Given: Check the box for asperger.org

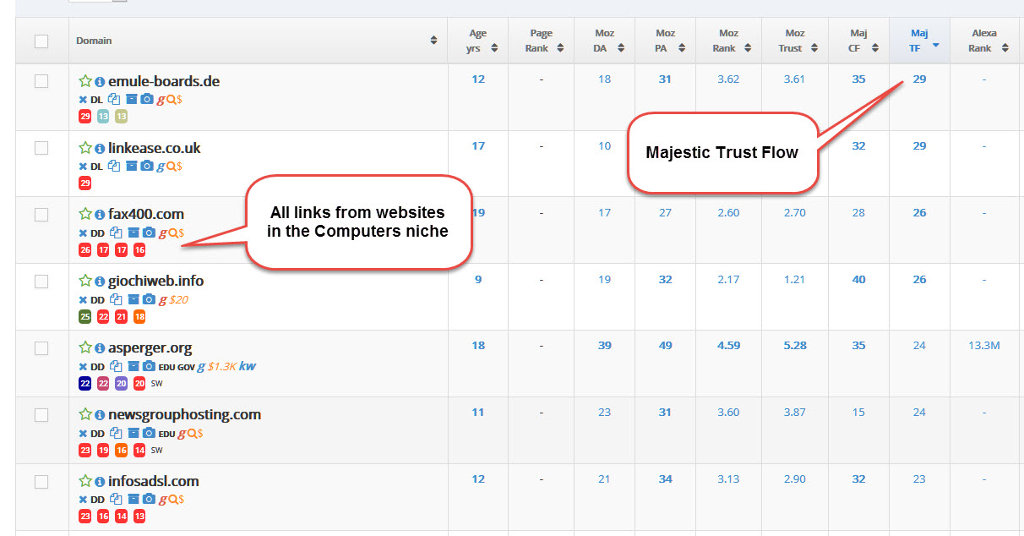Looking at the screenshot, I should (x=41, y=348).
